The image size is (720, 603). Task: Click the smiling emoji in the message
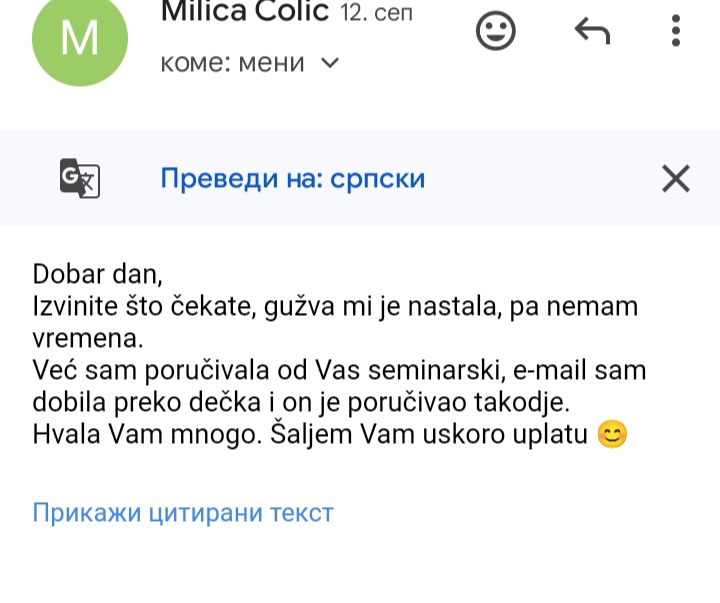click(611, 436)
